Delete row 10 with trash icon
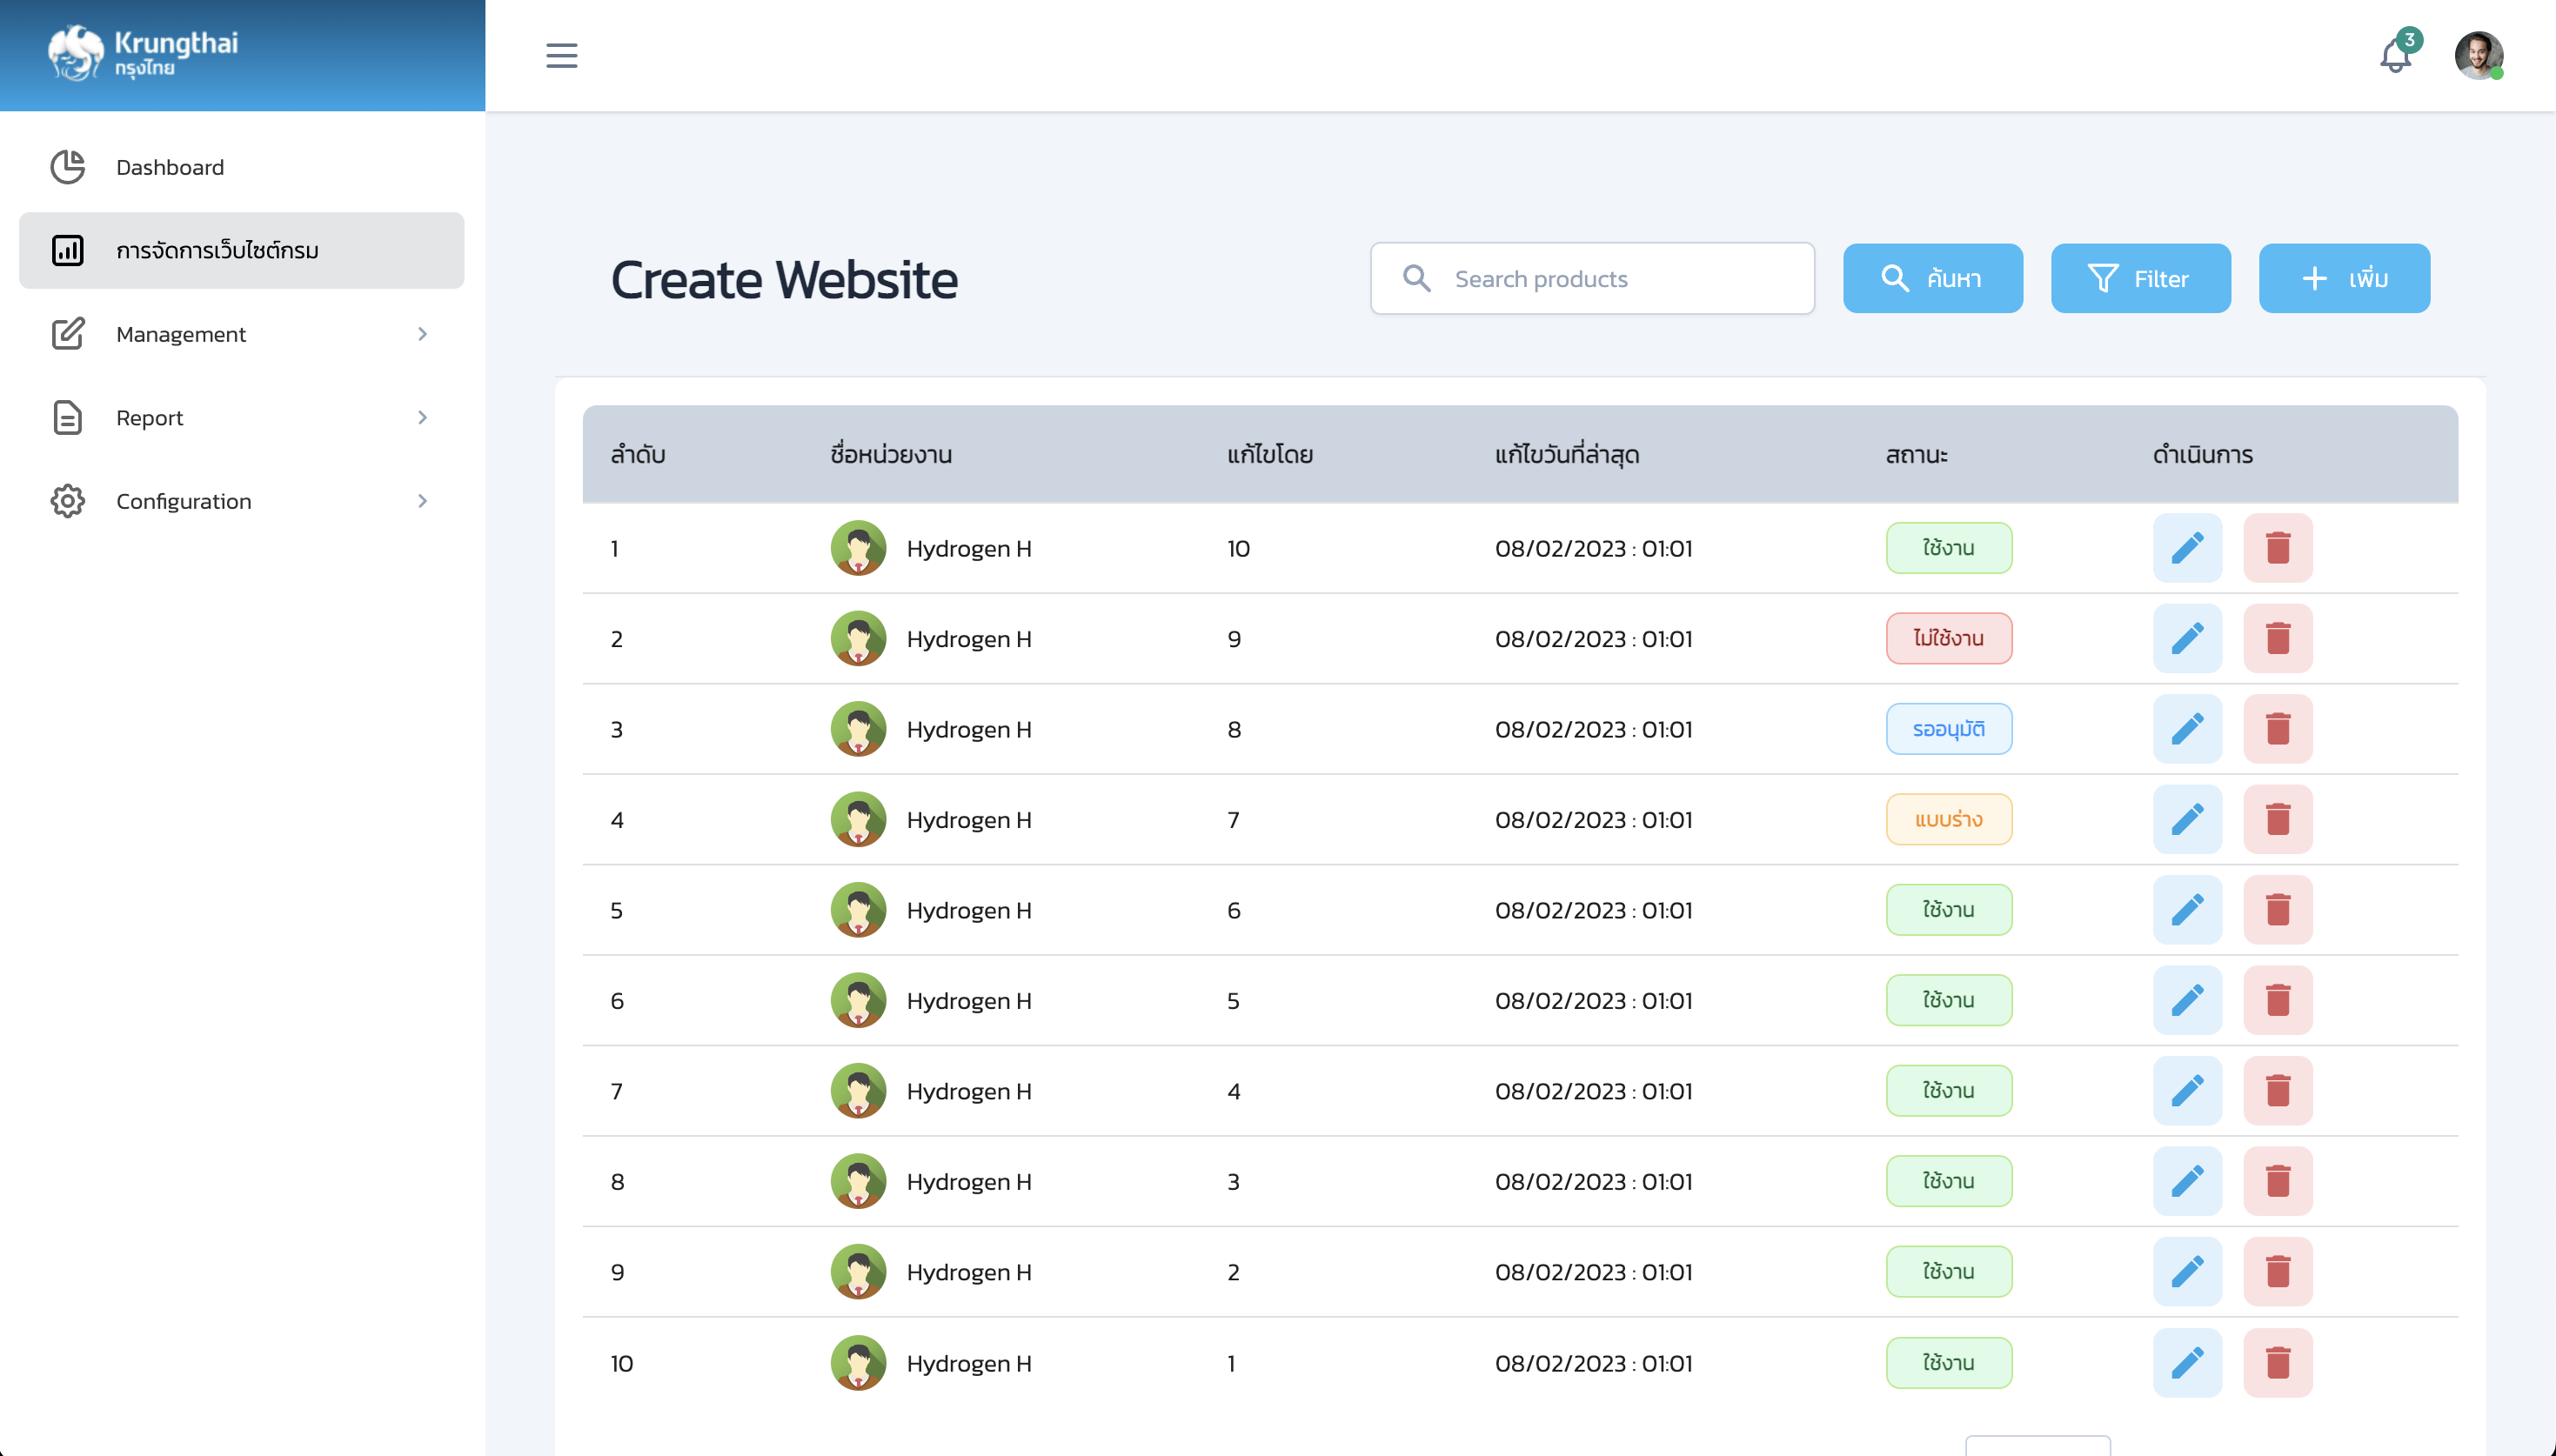 click(2277, 1363)
